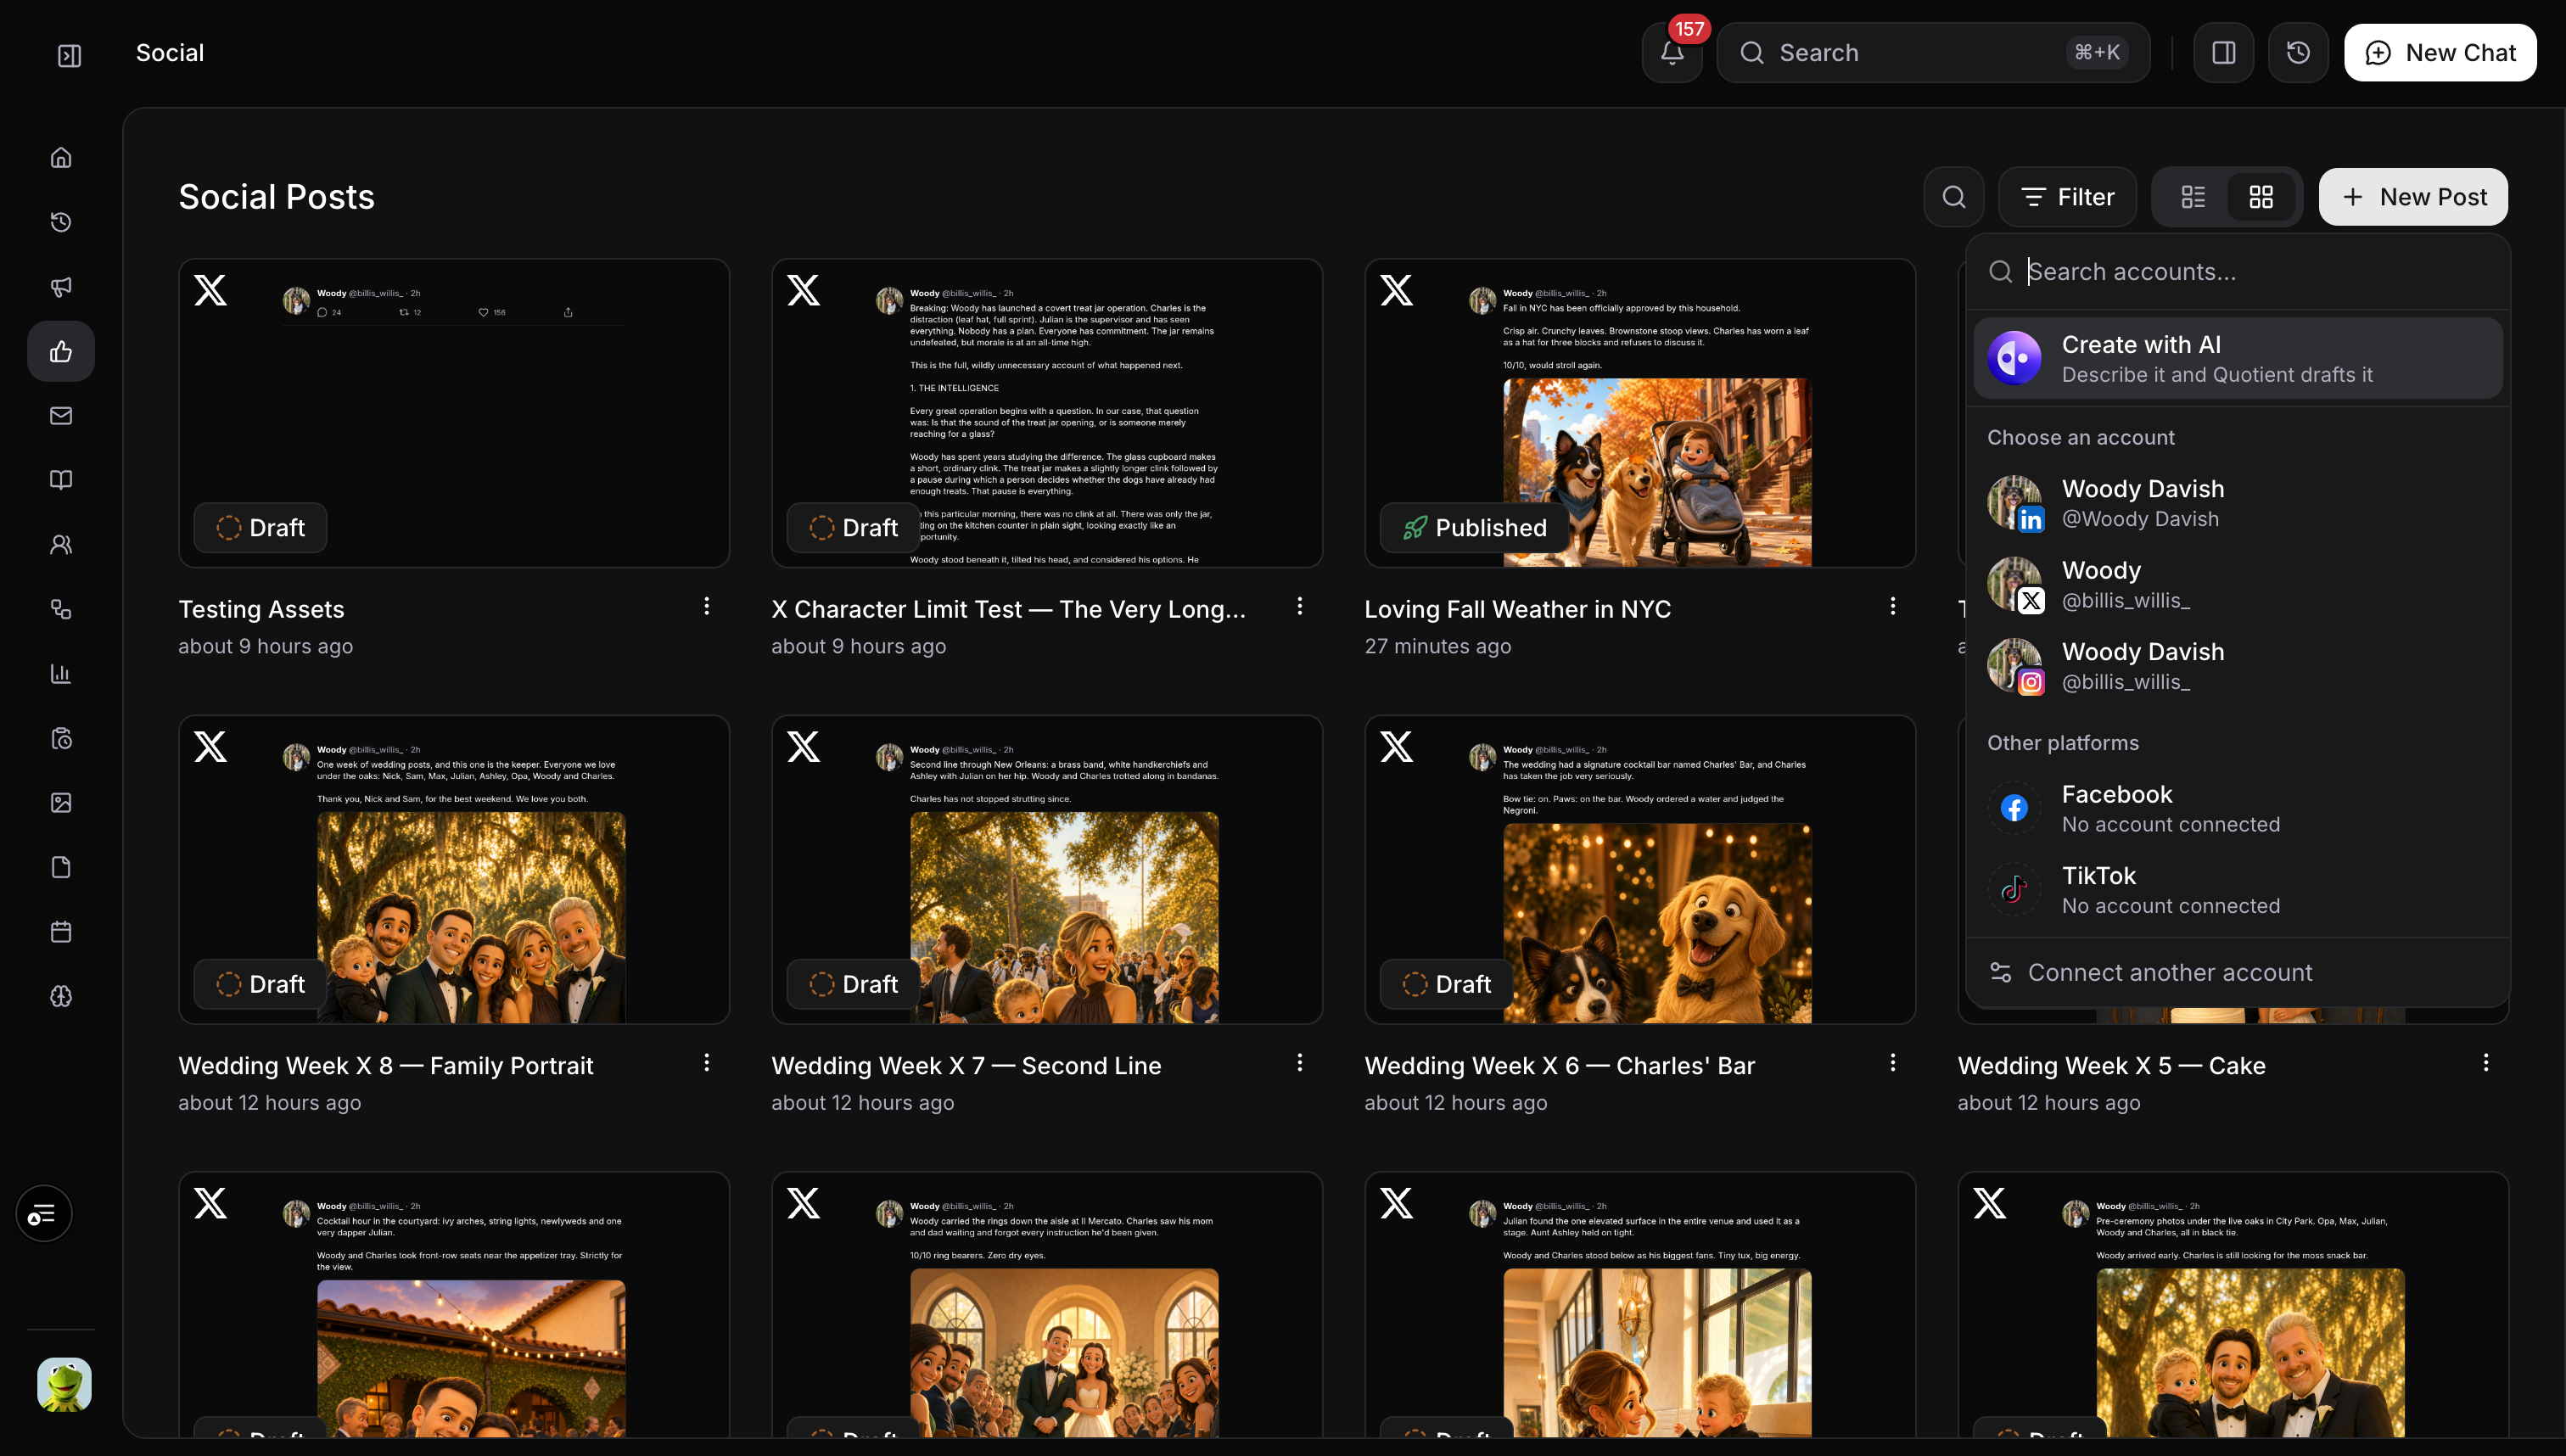Viewport: 2566px width, 1456px height.
Task: Start a New Chat
Action: 2439,53
